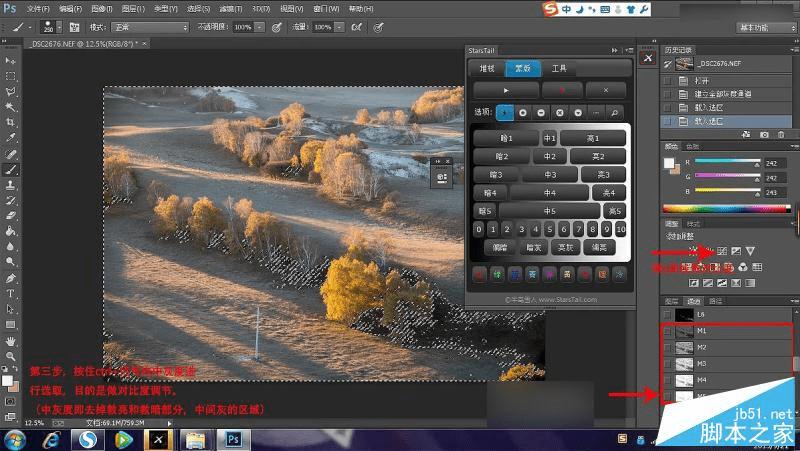Viewport: 800px width, 451px height.
Task: Toggle visibility of channel M3
Action: tap(667, 364)
